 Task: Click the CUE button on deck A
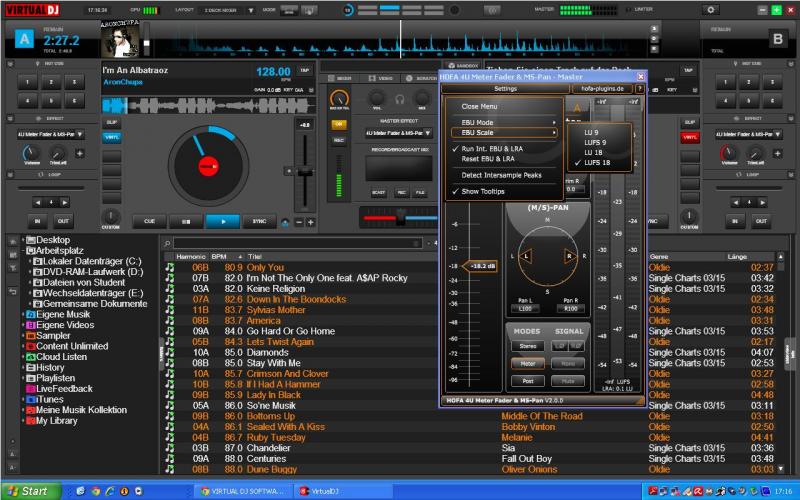tap(149, 221)
